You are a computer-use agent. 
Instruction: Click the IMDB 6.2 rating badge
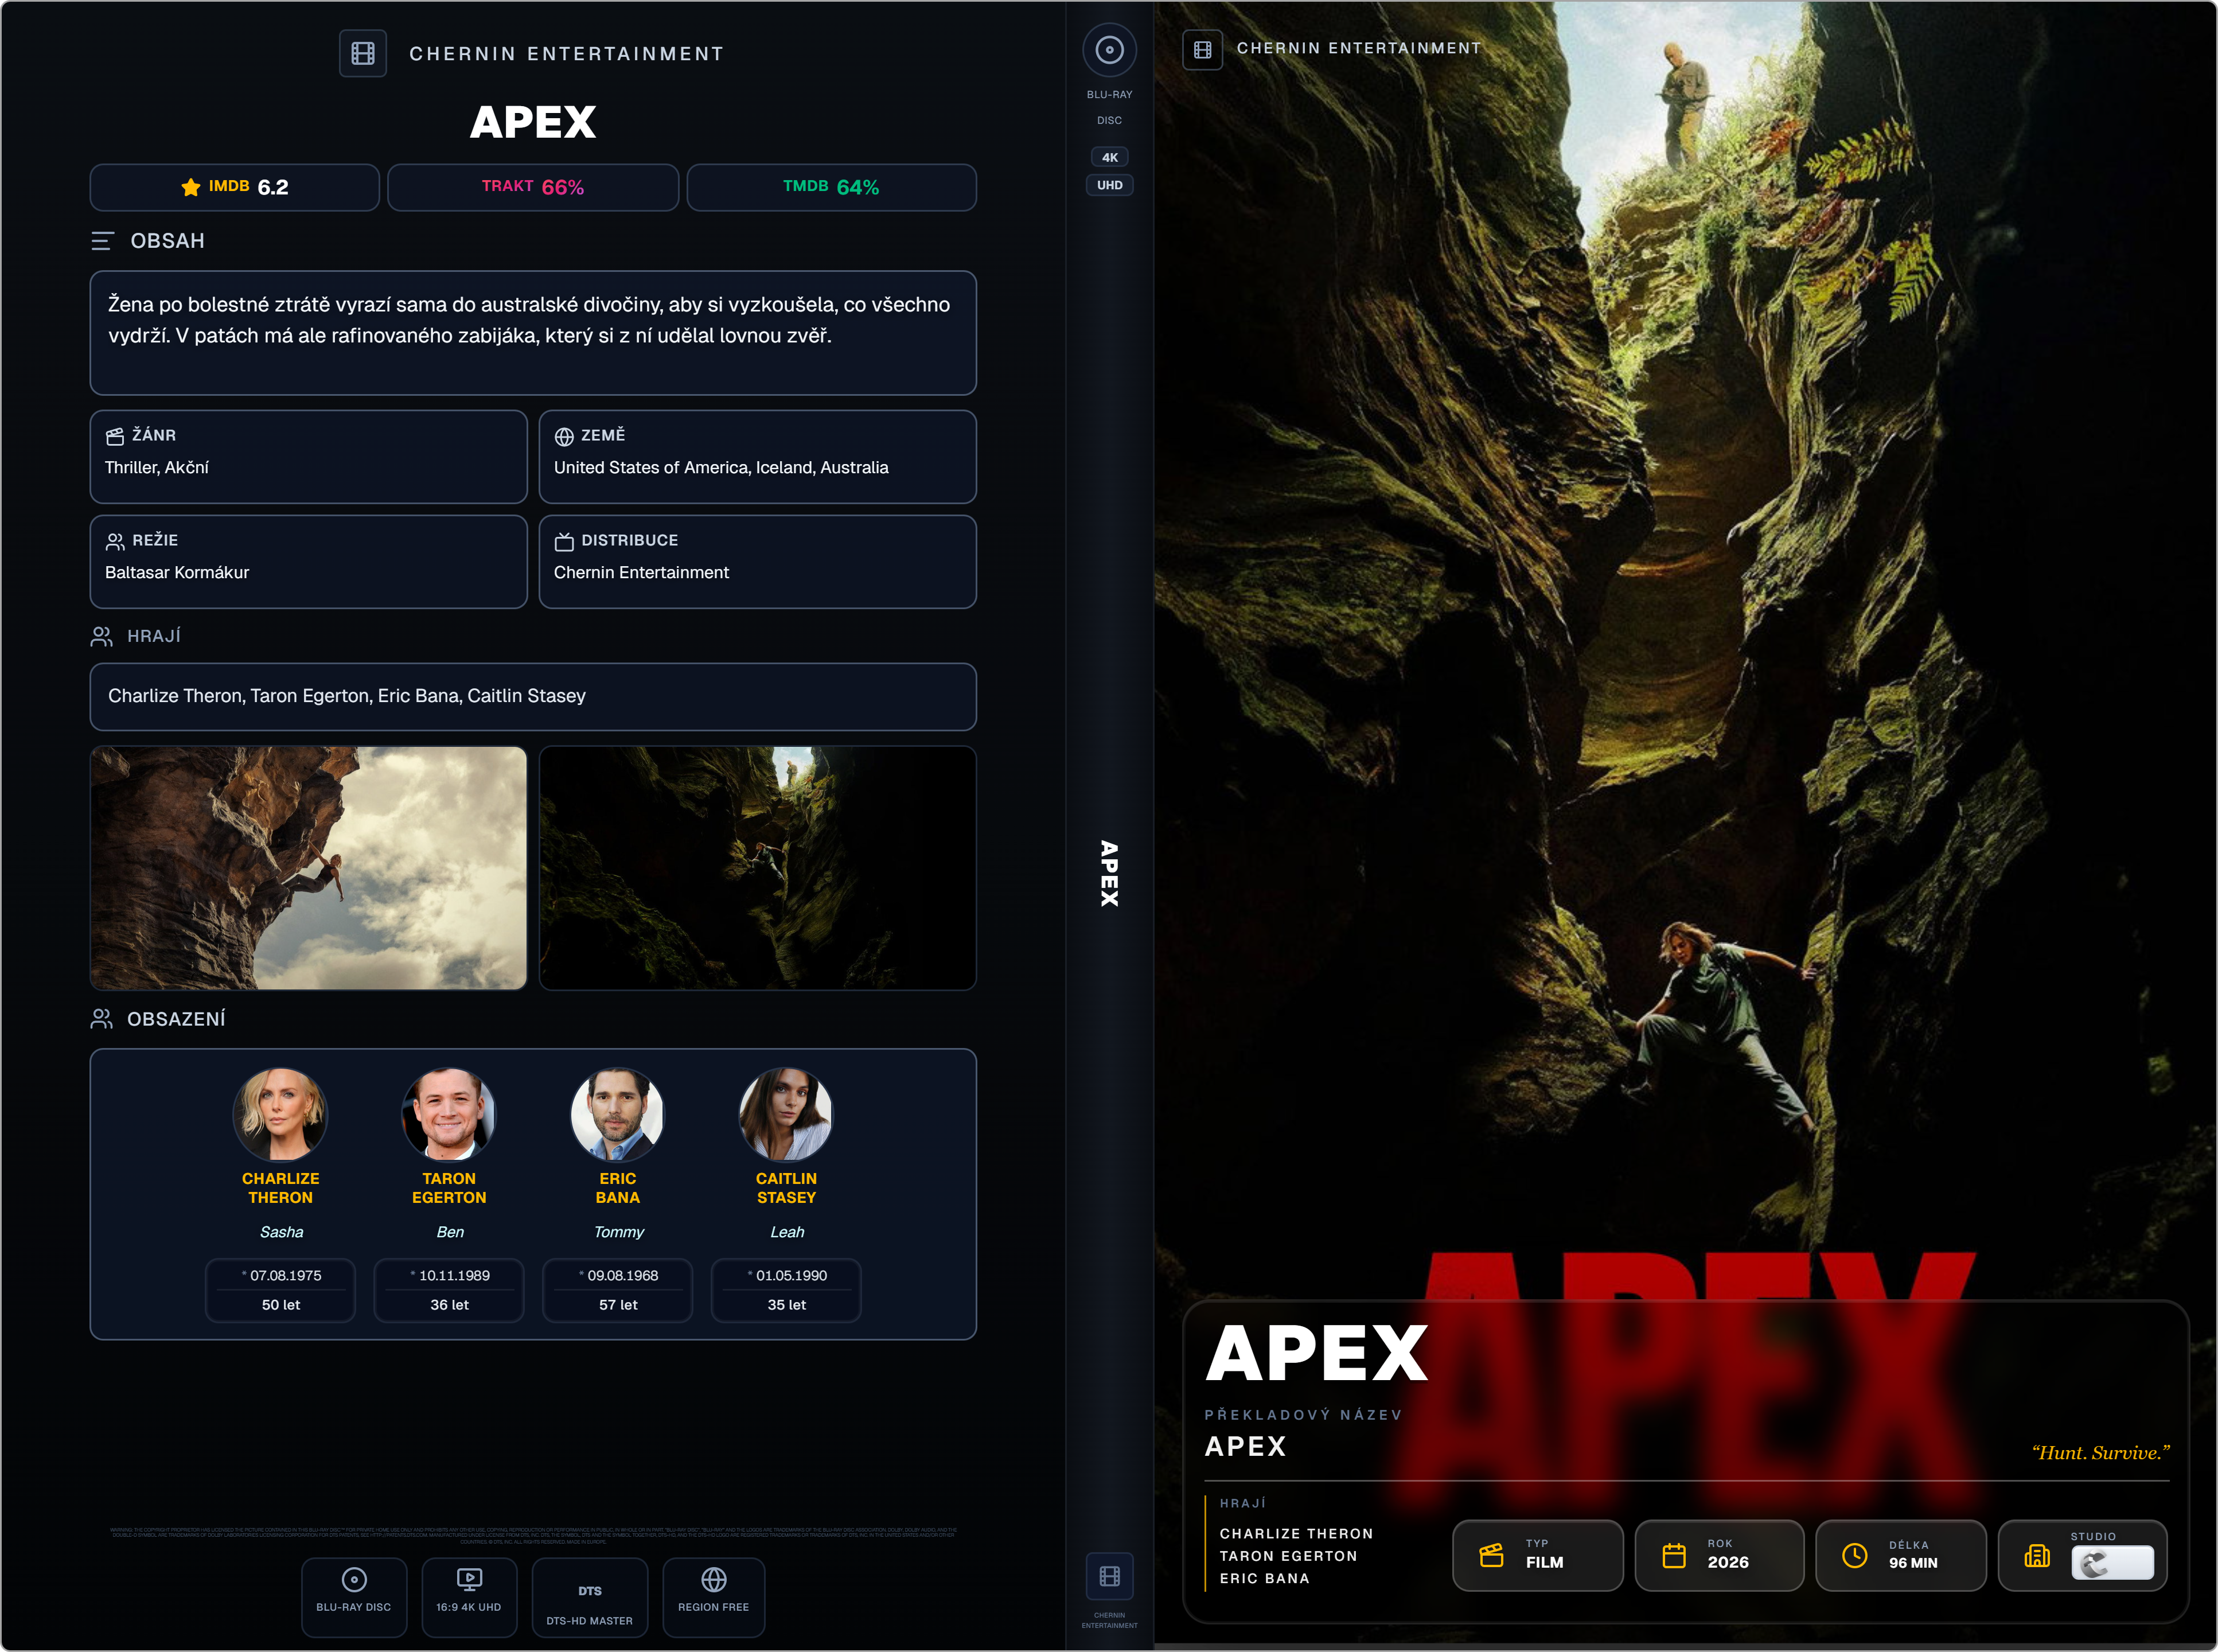[235, 187]
